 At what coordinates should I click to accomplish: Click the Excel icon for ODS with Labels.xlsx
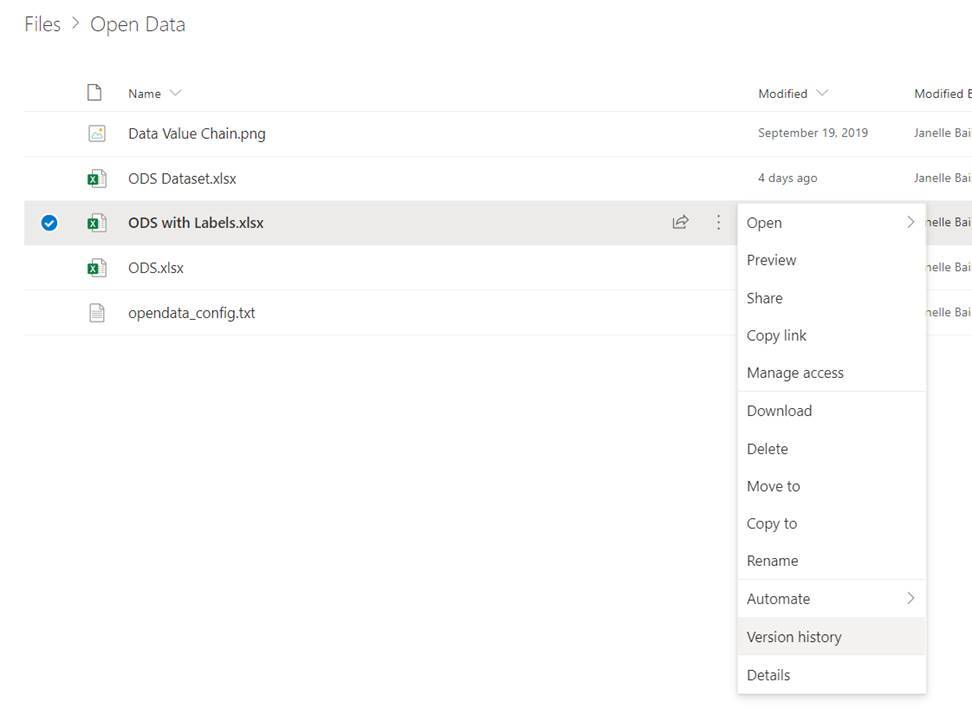click(97, 223)
